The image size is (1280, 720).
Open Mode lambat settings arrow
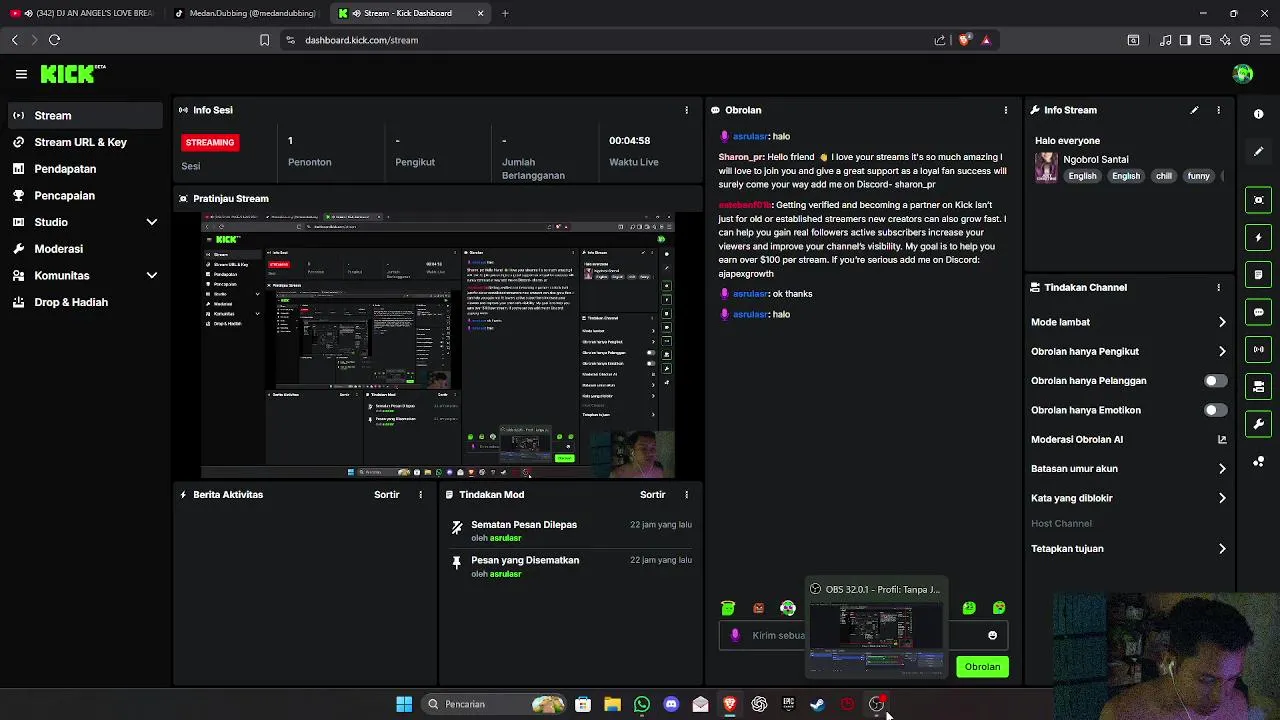point(1222,322)
